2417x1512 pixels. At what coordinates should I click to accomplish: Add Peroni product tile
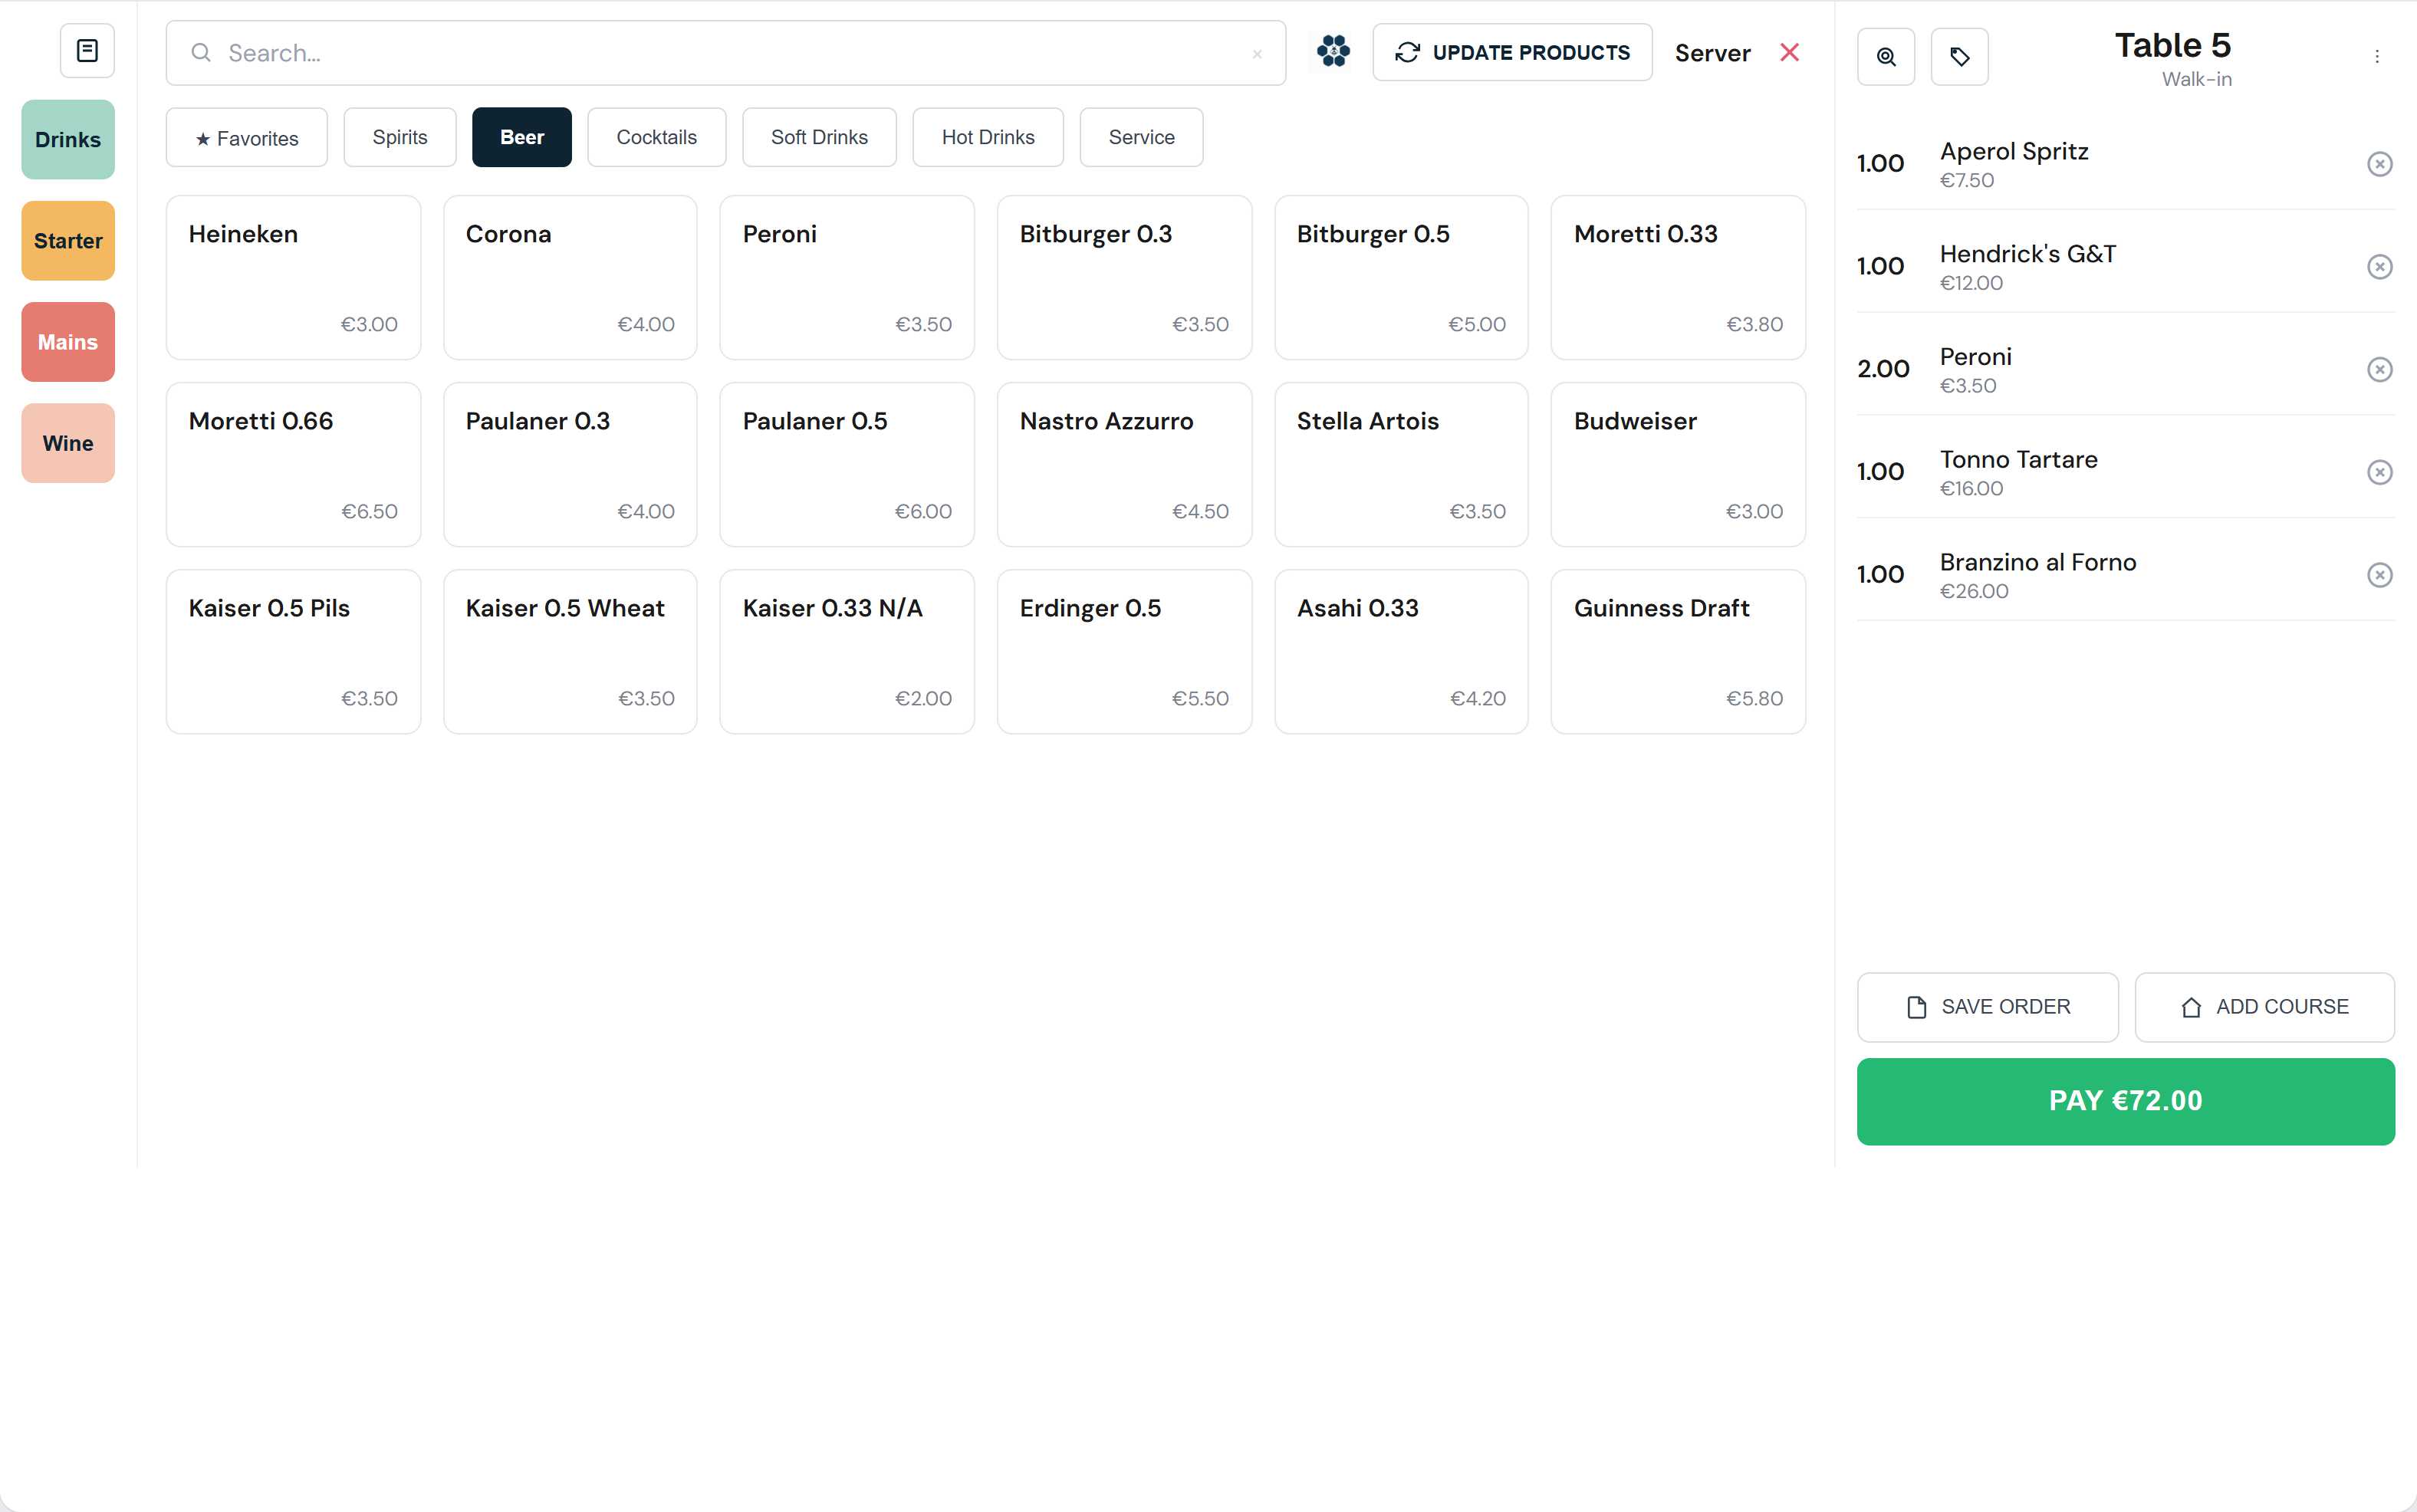tap(847, 278)
